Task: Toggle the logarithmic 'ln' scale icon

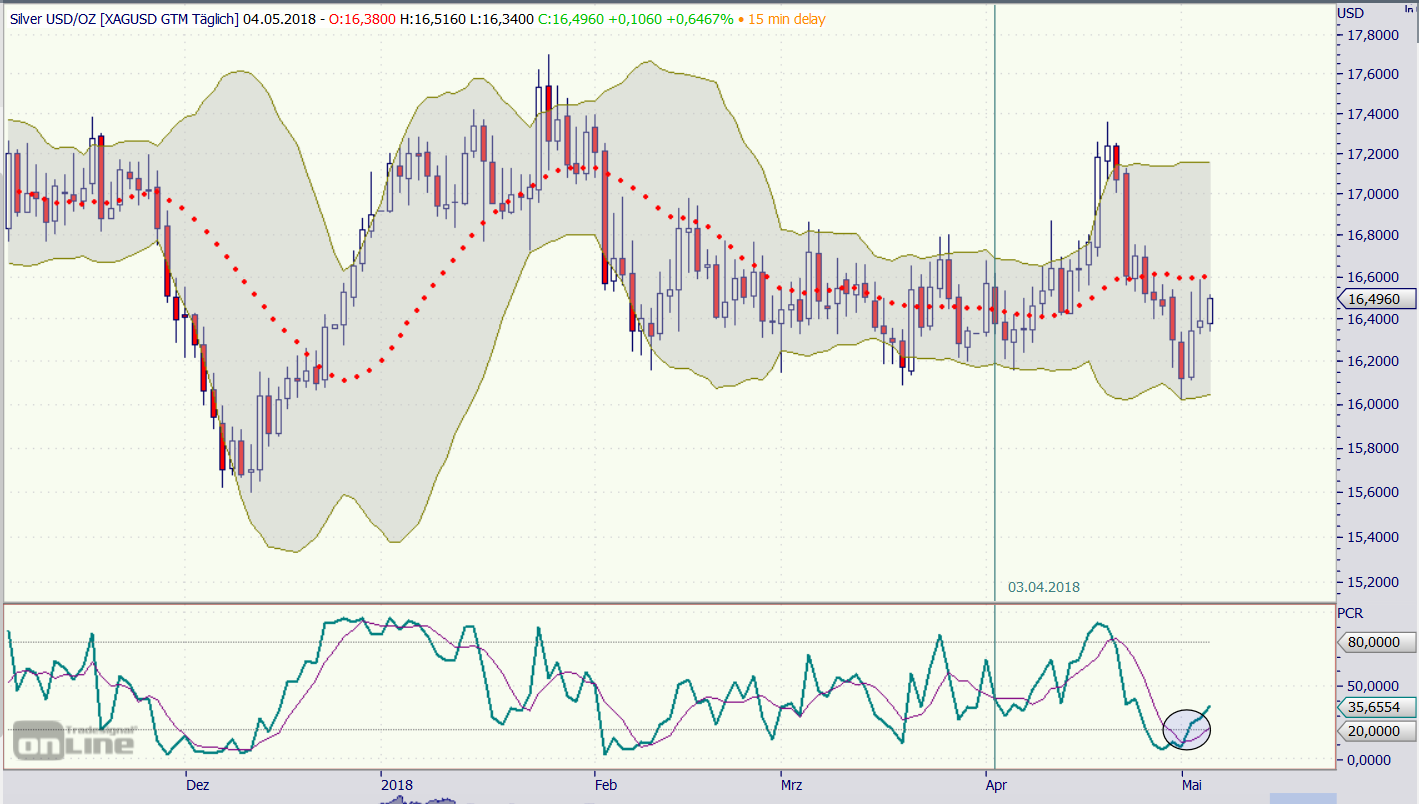Action: coord(1410,9)
